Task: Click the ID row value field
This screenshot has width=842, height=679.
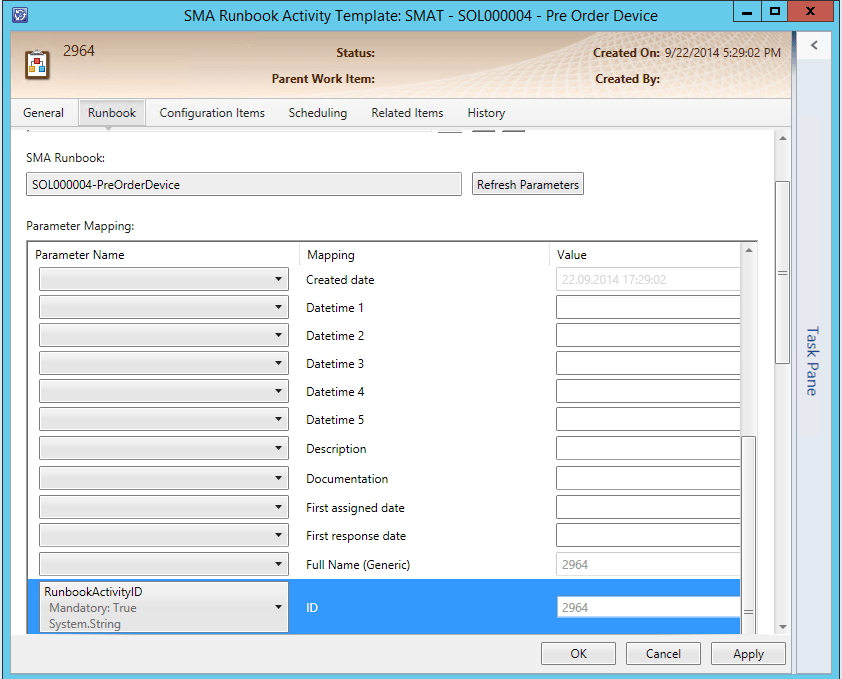Action: click(x=648, y=607)
